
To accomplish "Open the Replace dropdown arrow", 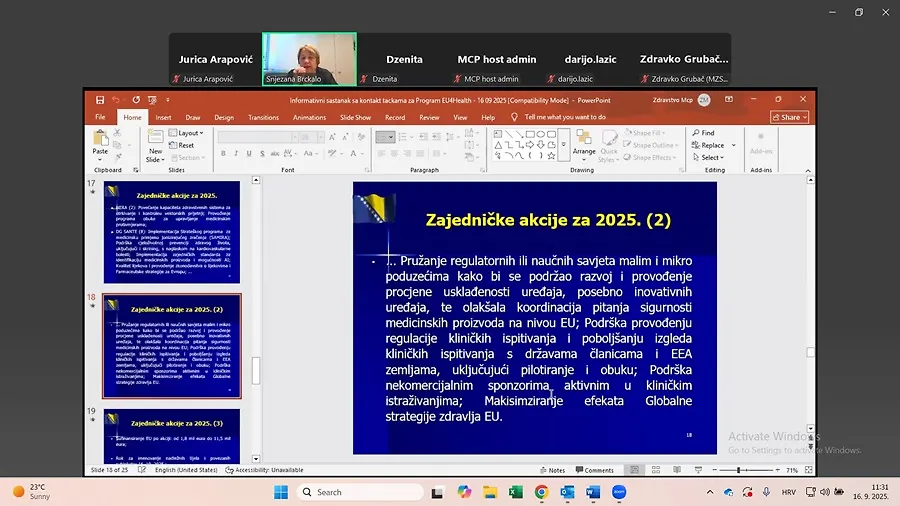I will pyautogui.click(x=733, y=145).
